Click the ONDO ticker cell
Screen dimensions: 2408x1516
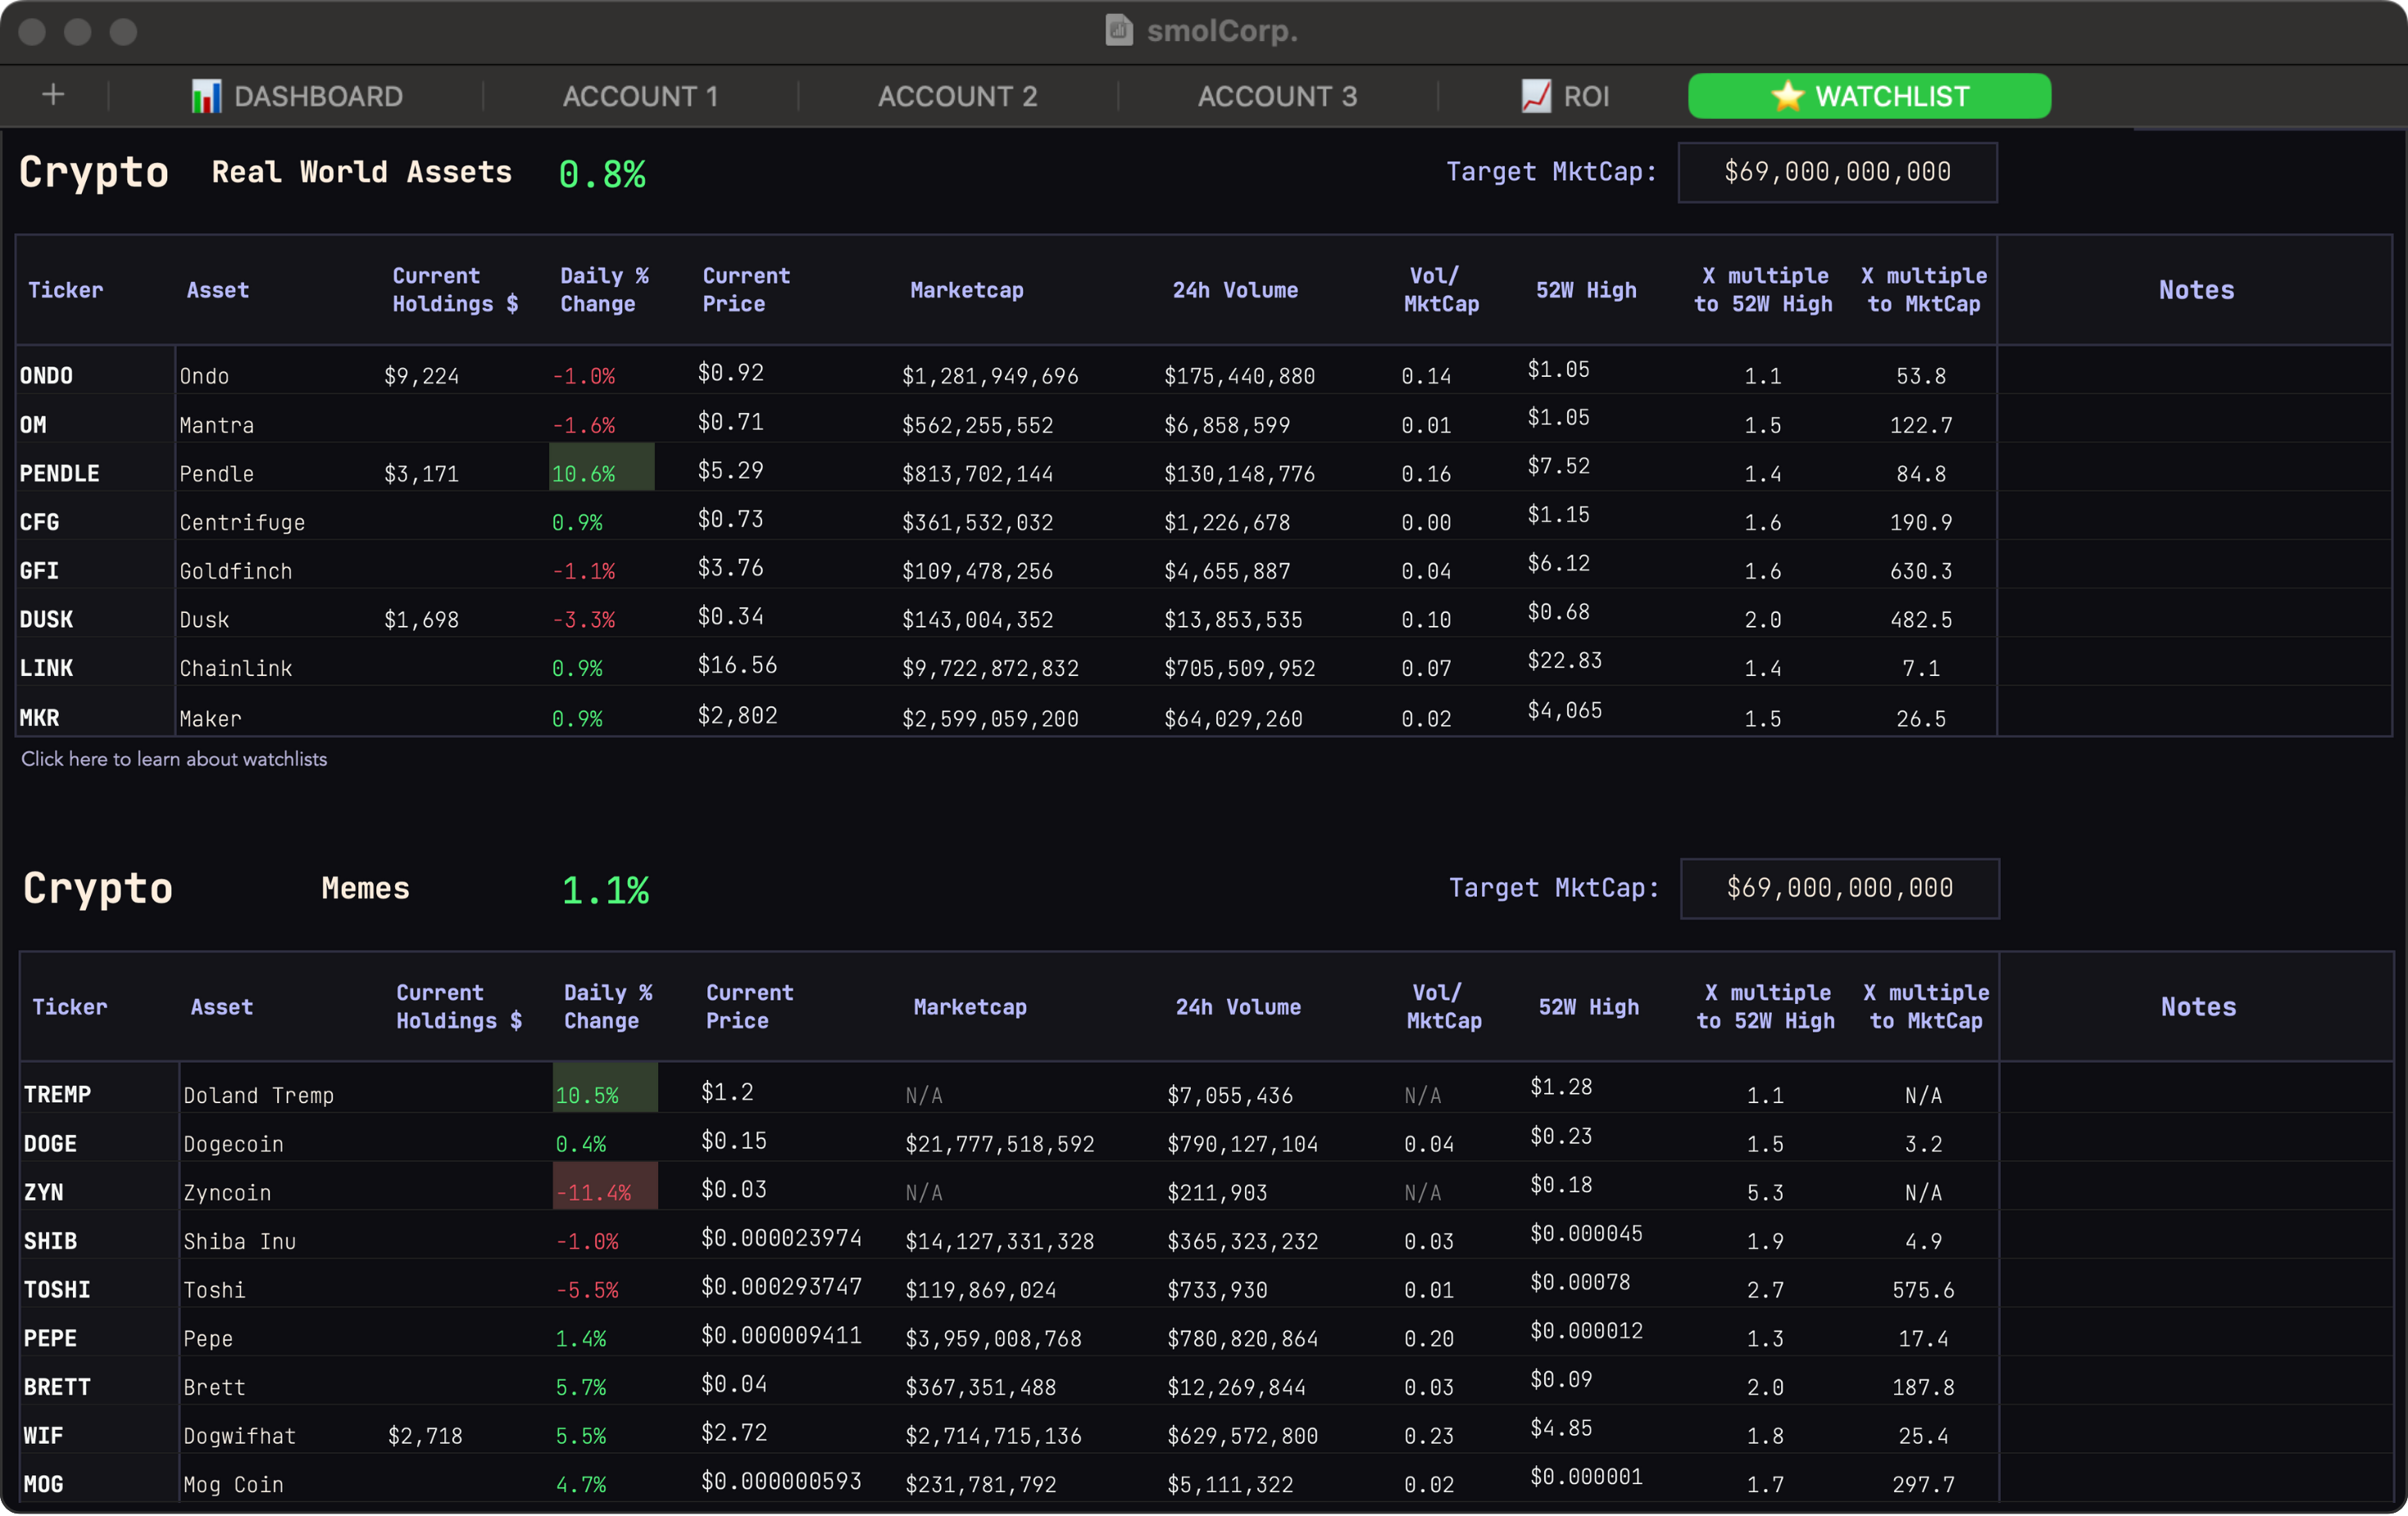point(46,376)
